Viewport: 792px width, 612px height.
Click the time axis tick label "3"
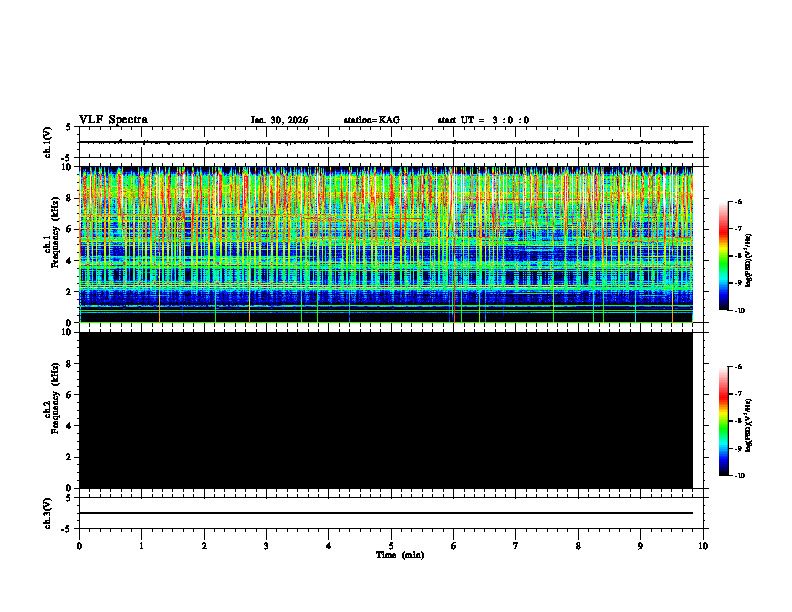tap(266, 545)
